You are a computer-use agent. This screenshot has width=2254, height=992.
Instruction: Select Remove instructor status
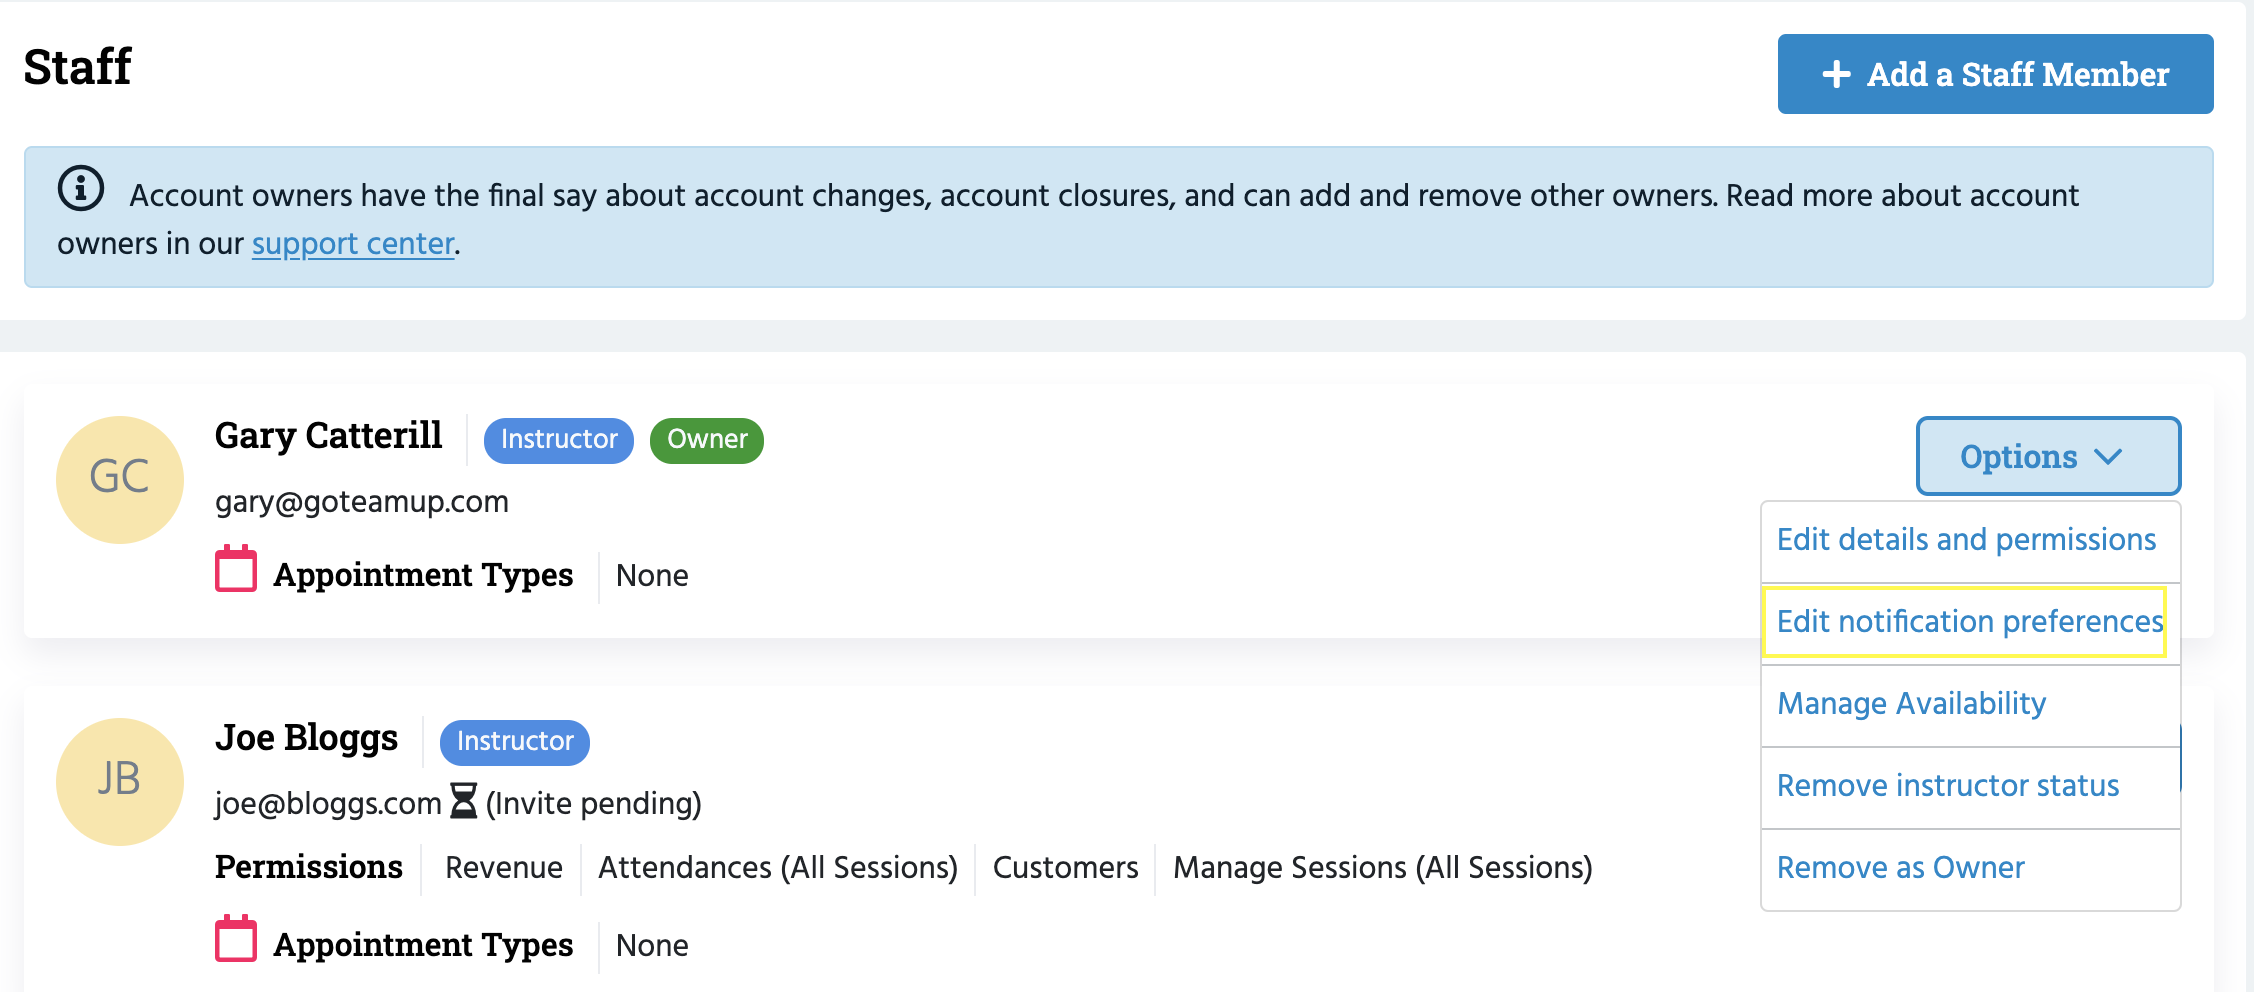(x=1947, y=786)
